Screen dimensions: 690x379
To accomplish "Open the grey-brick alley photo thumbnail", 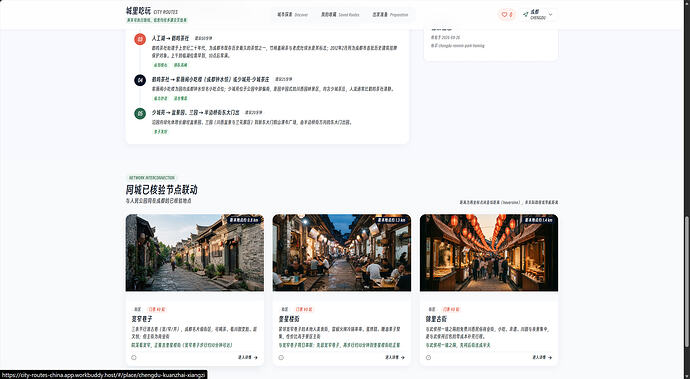I will coord(195,253).
